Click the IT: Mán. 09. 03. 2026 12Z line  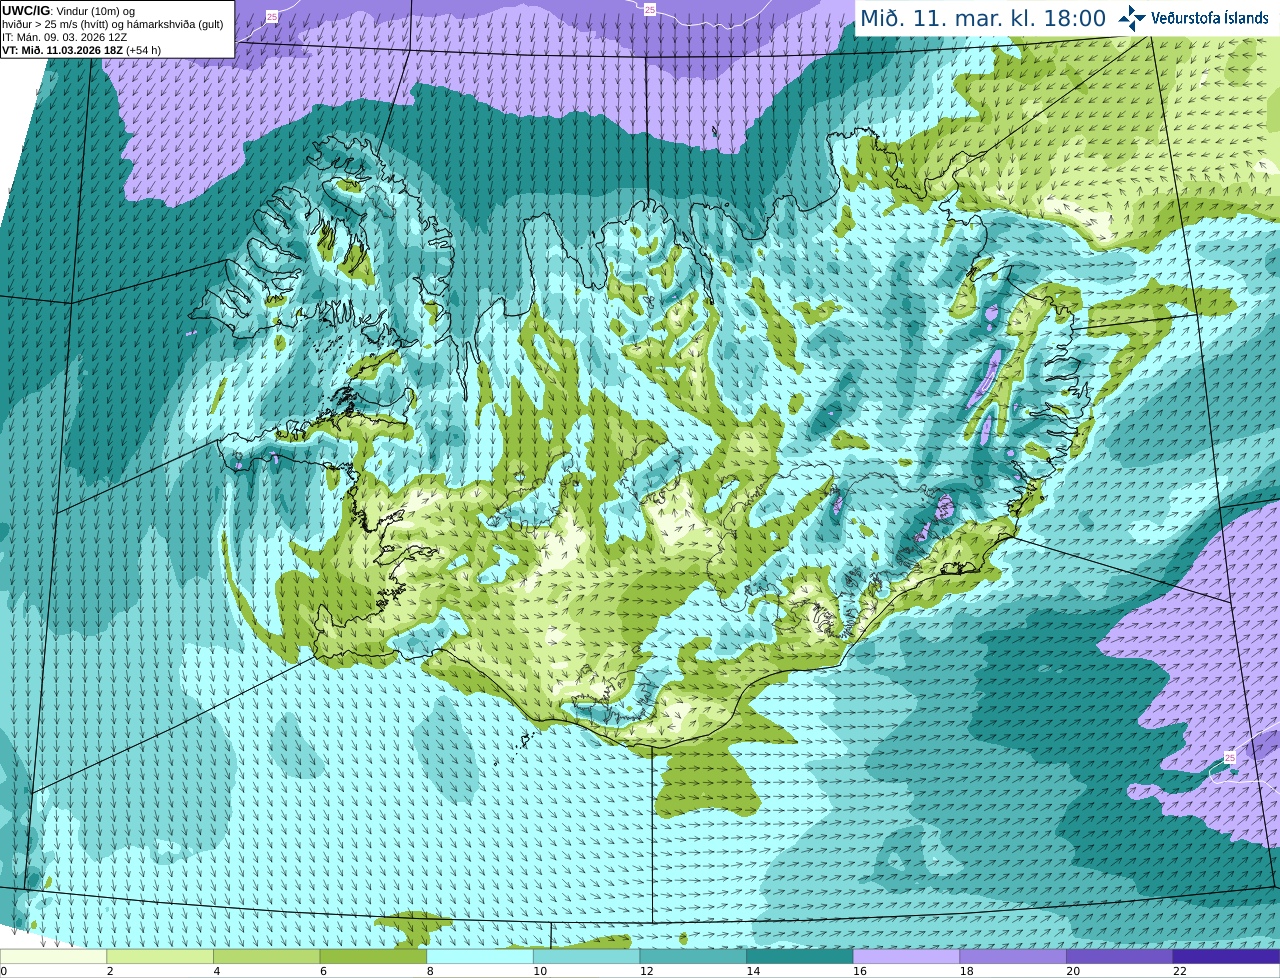point(65,37)
